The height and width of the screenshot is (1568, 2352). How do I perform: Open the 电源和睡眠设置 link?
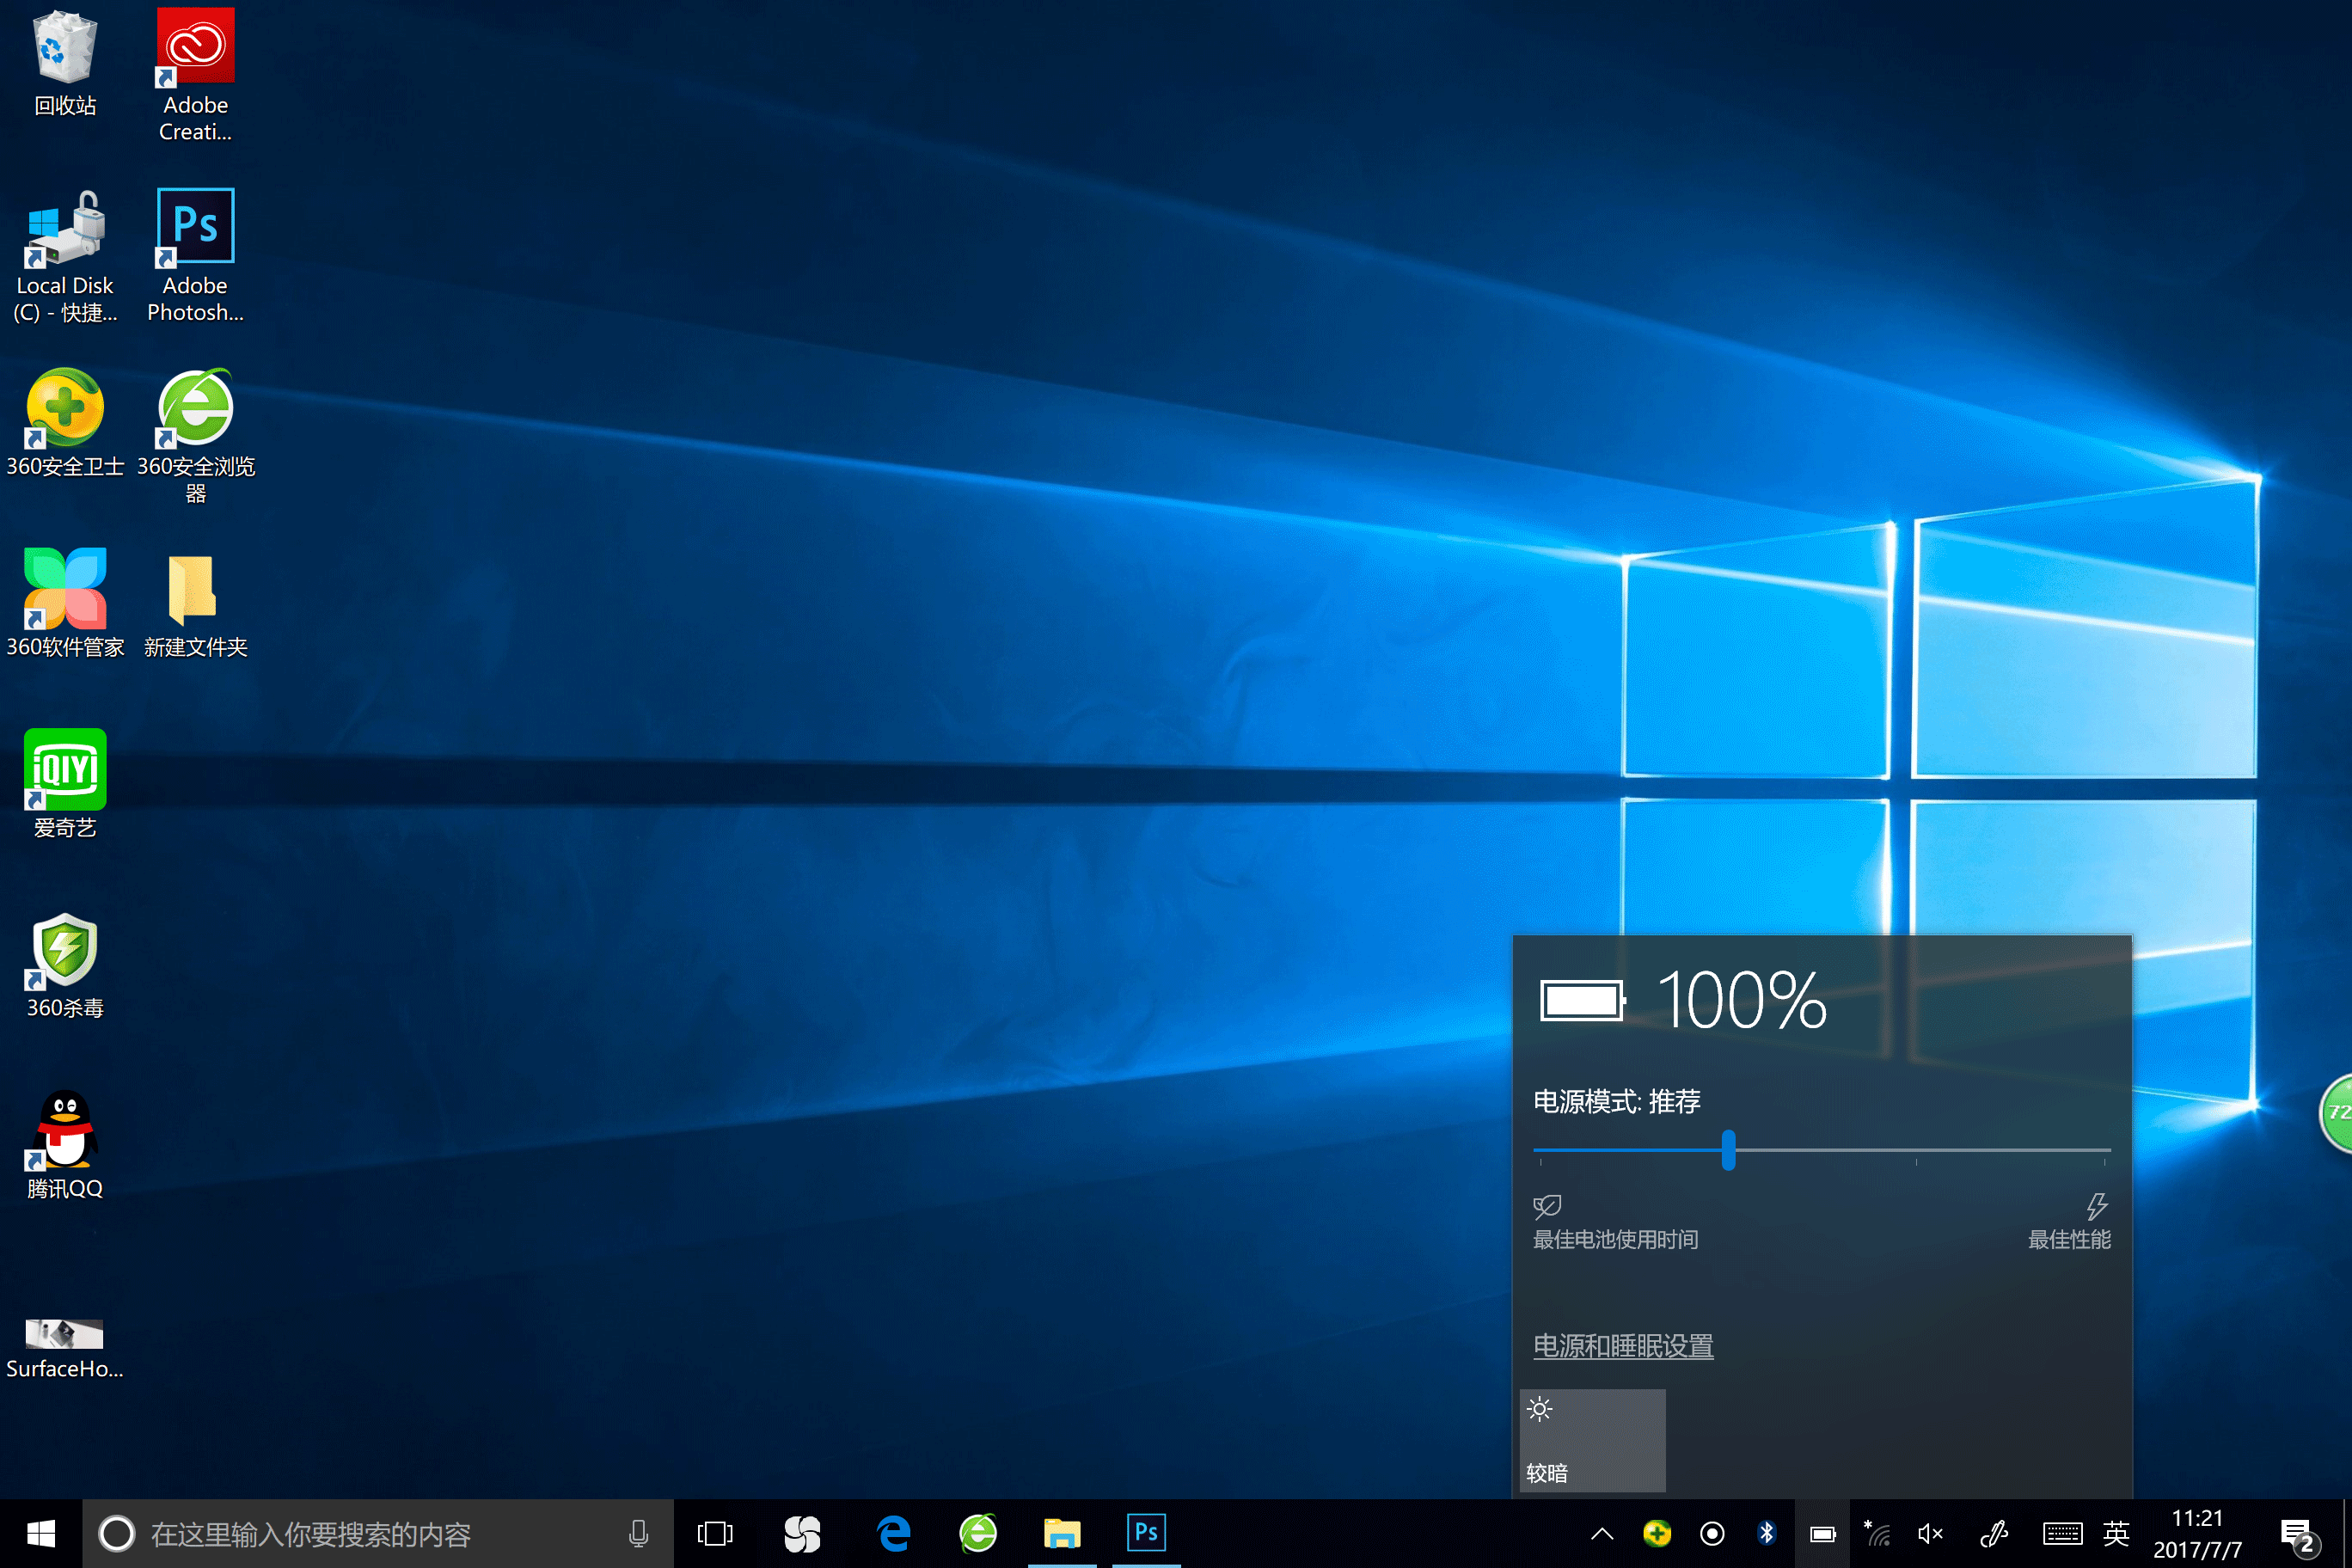click(1623, 1346)
